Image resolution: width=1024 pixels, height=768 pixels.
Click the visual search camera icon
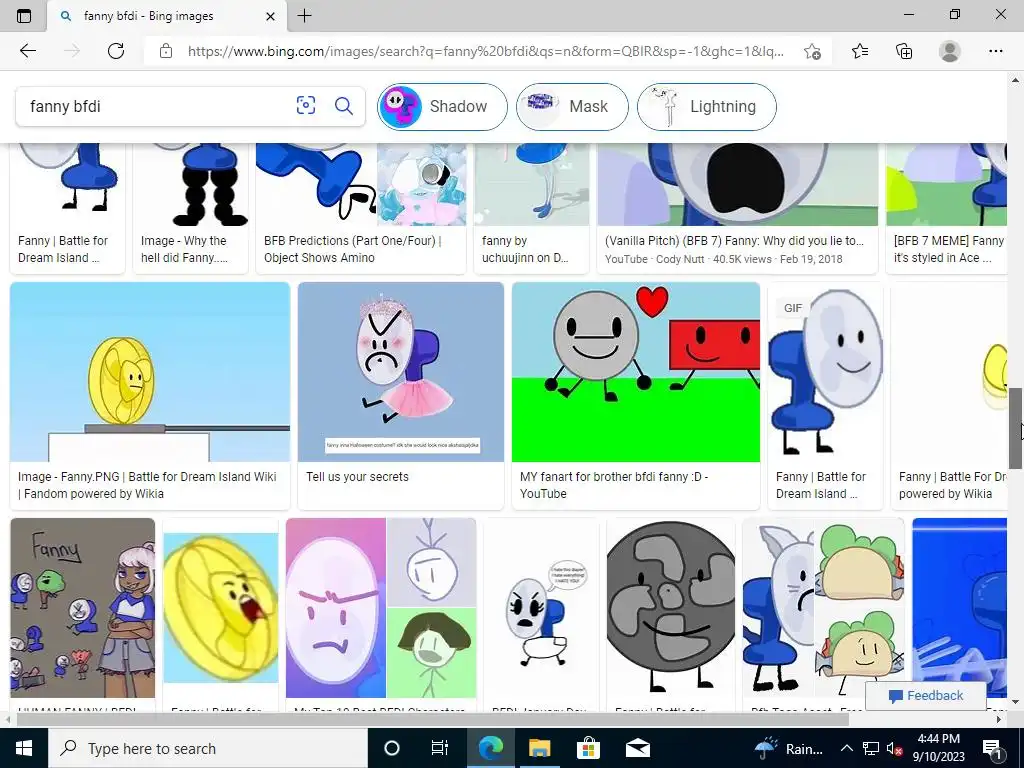point(306,105)
